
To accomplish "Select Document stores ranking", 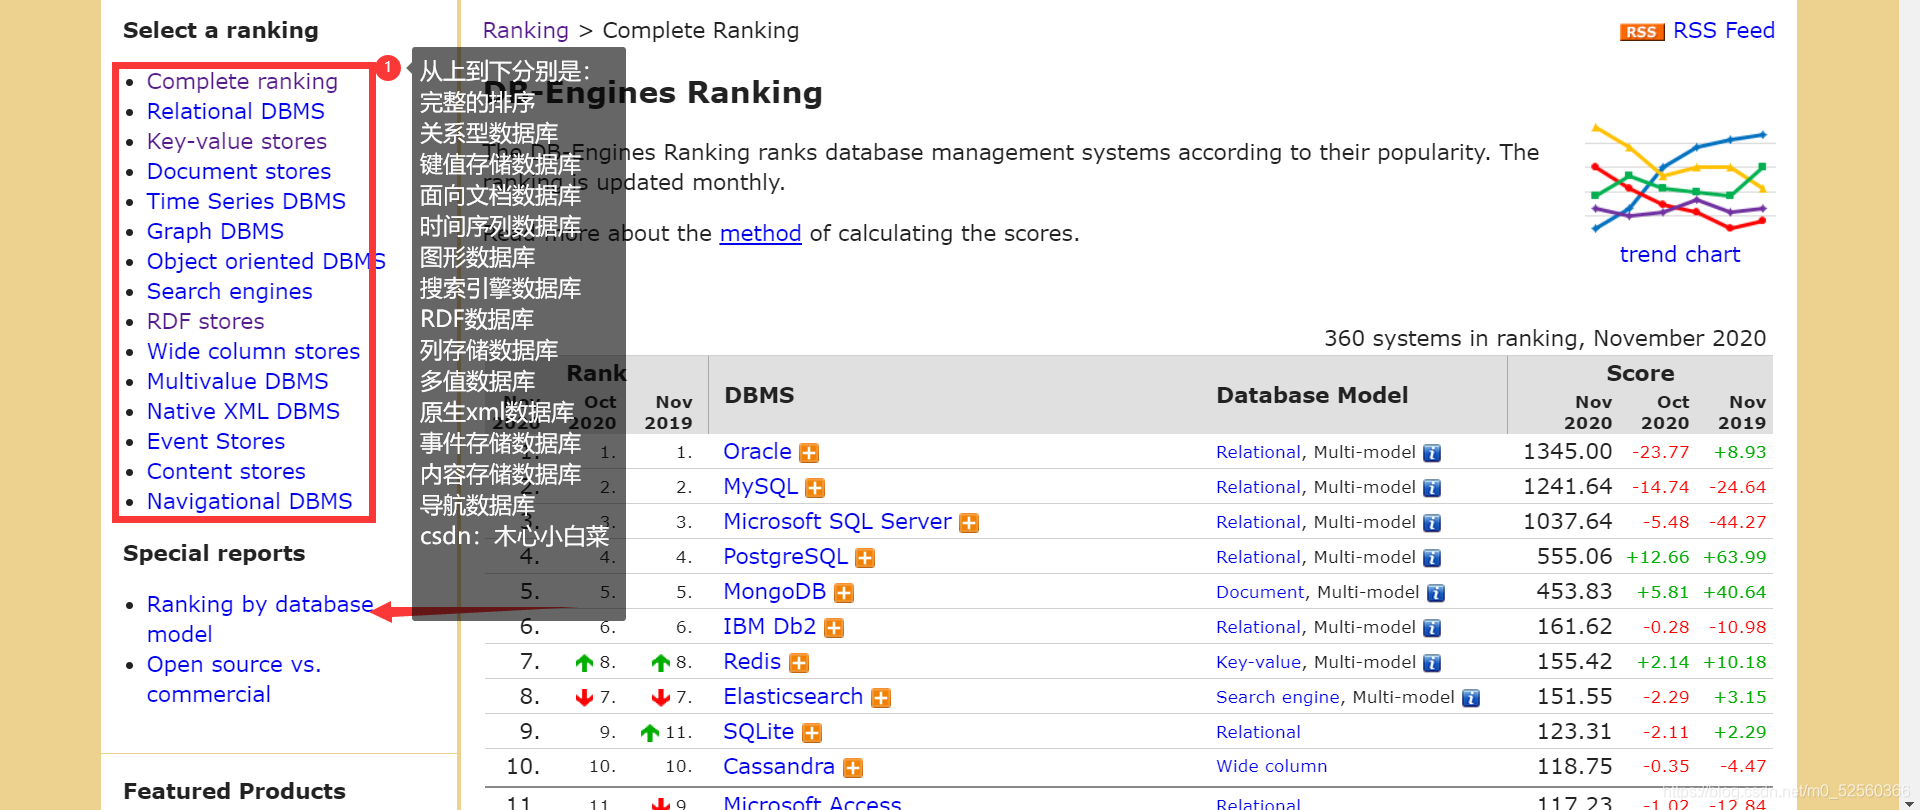I will (239, 171).
